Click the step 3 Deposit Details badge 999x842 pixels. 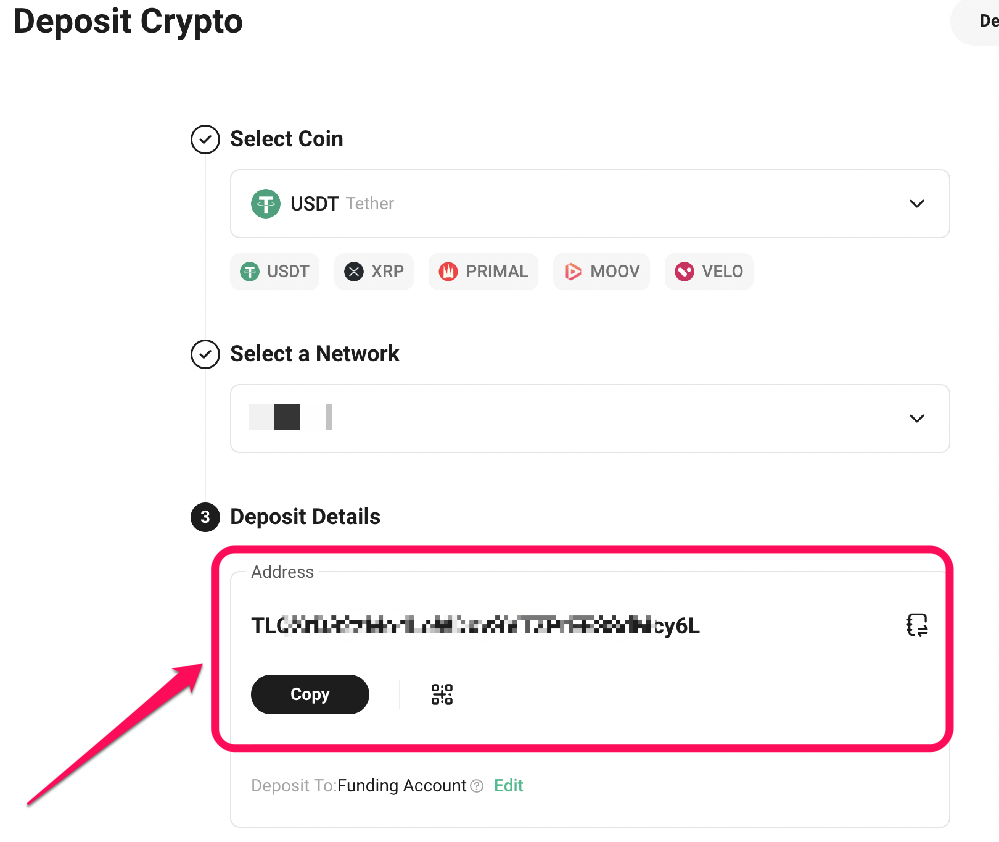tap(205, 517)
